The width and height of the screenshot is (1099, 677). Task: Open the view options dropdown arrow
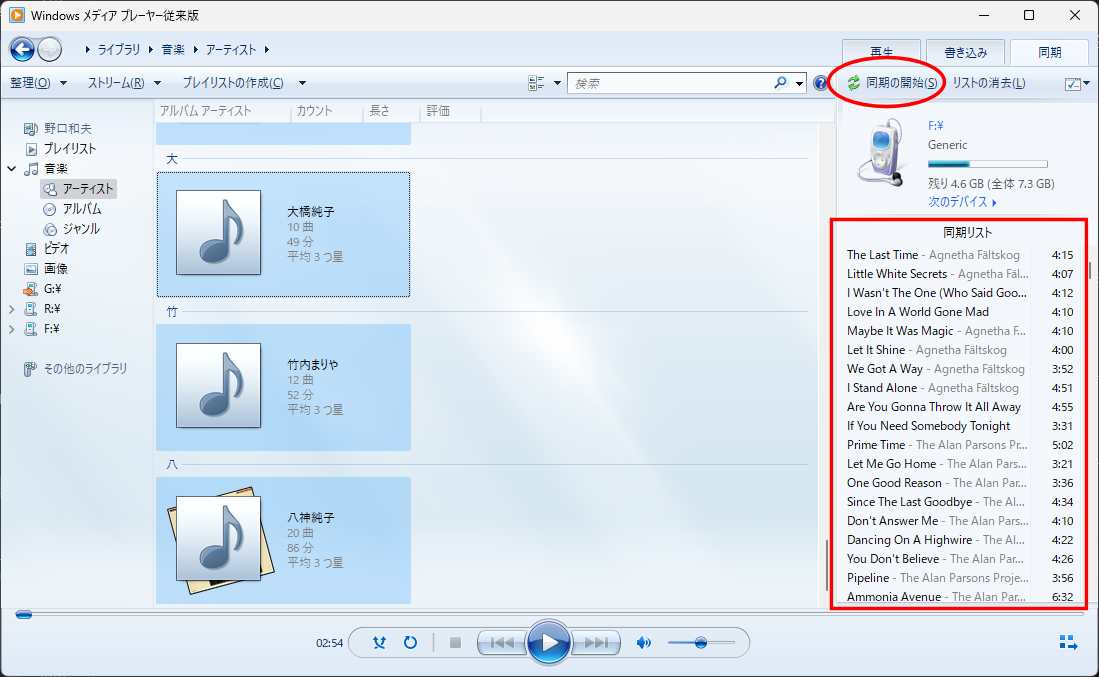coord(557,83)
